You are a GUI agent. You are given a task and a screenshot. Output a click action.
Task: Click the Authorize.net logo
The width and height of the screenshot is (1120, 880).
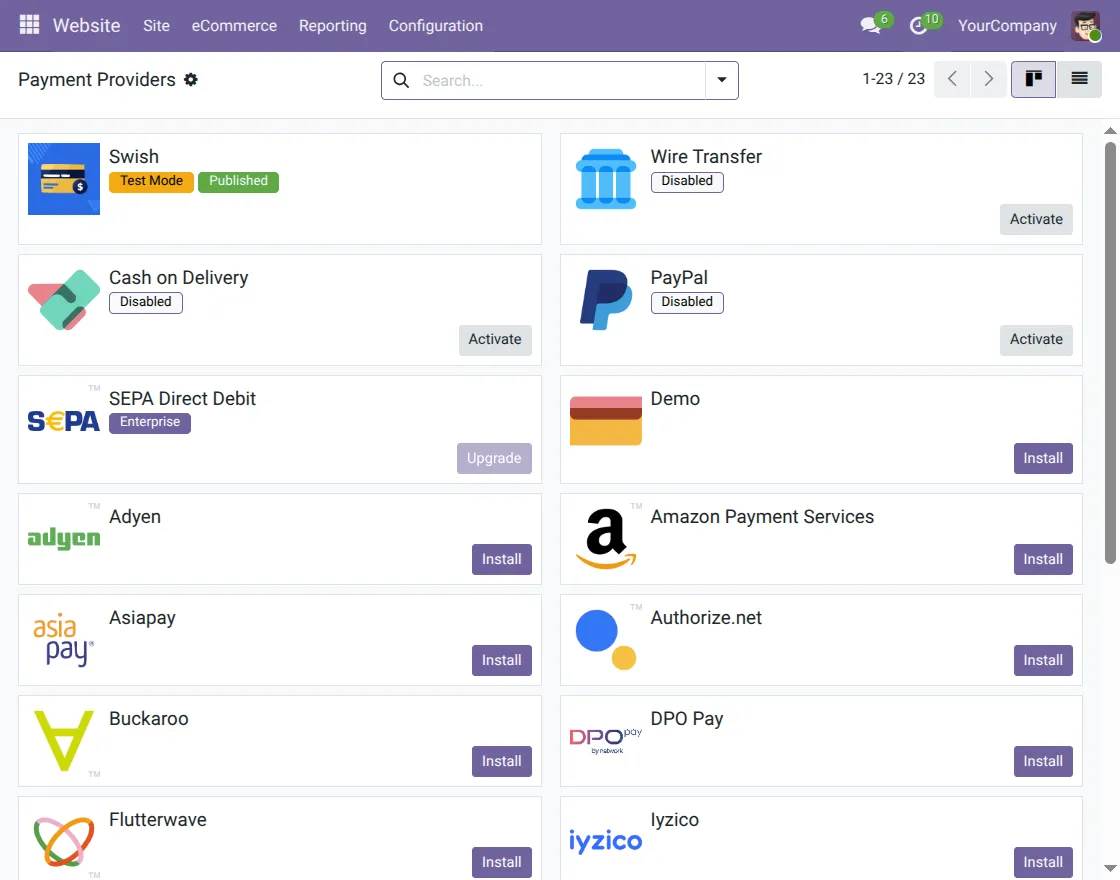click(606, 639)
